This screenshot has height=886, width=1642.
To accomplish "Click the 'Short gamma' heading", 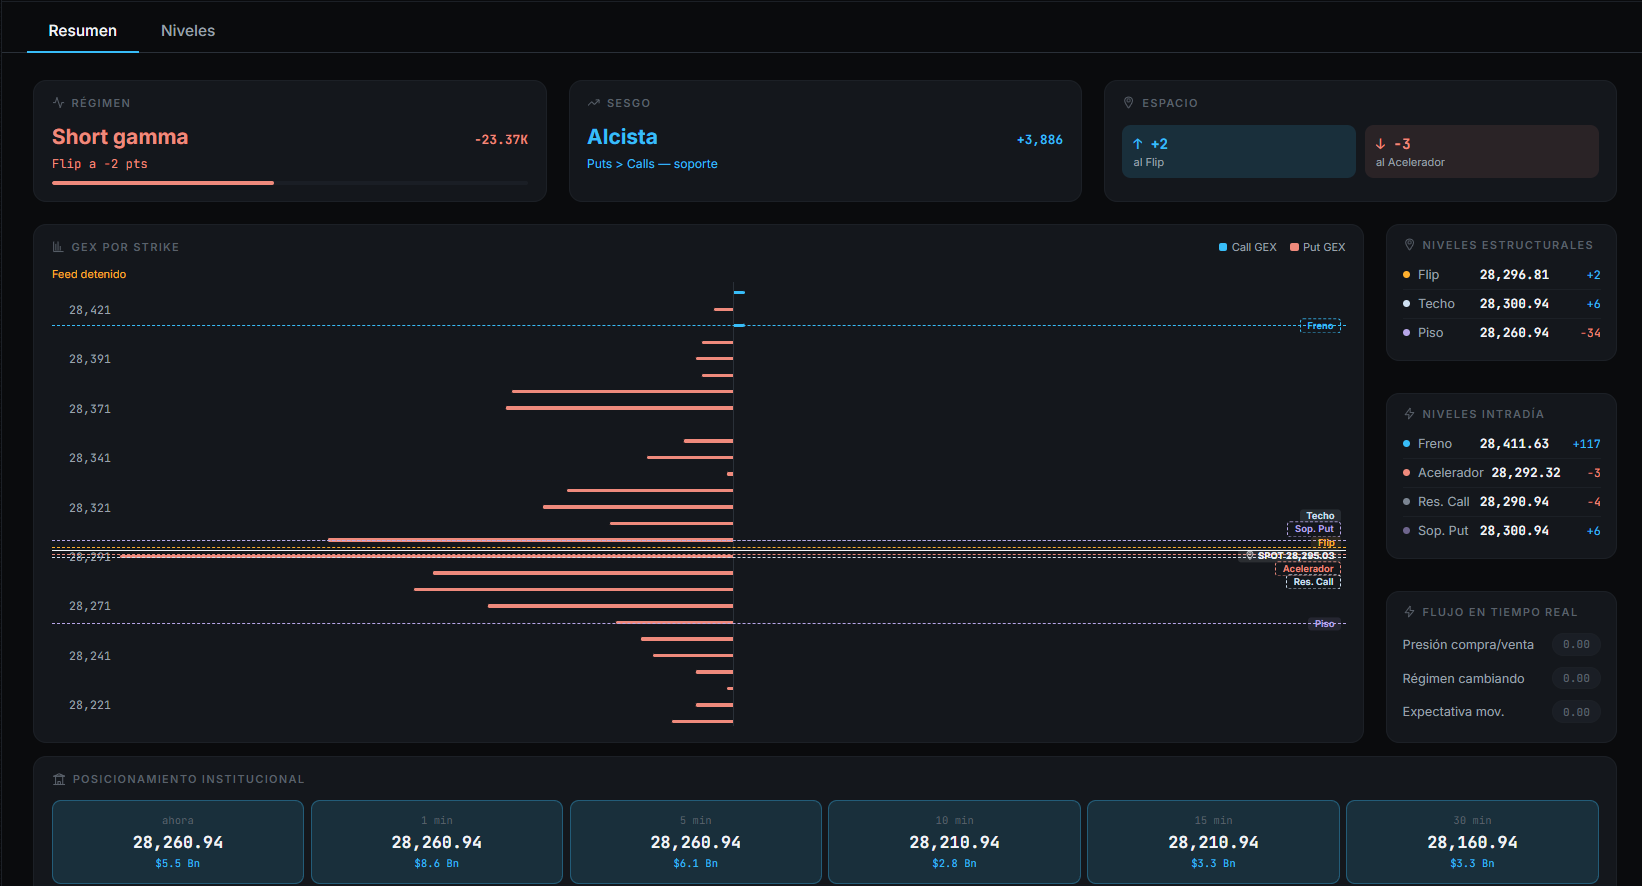I will 120,137.
